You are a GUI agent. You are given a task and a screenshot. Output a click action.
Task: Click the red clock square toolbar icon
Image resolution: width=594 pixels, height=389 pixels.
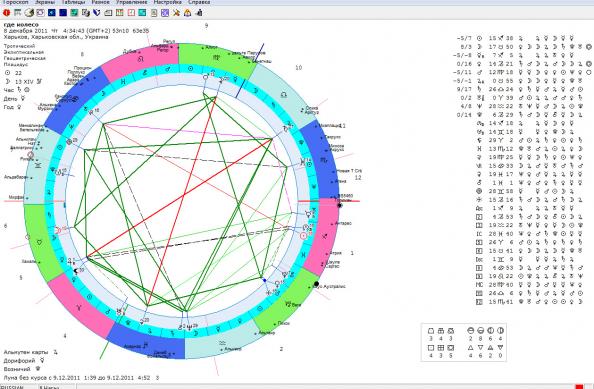click(x=131, y=13)
